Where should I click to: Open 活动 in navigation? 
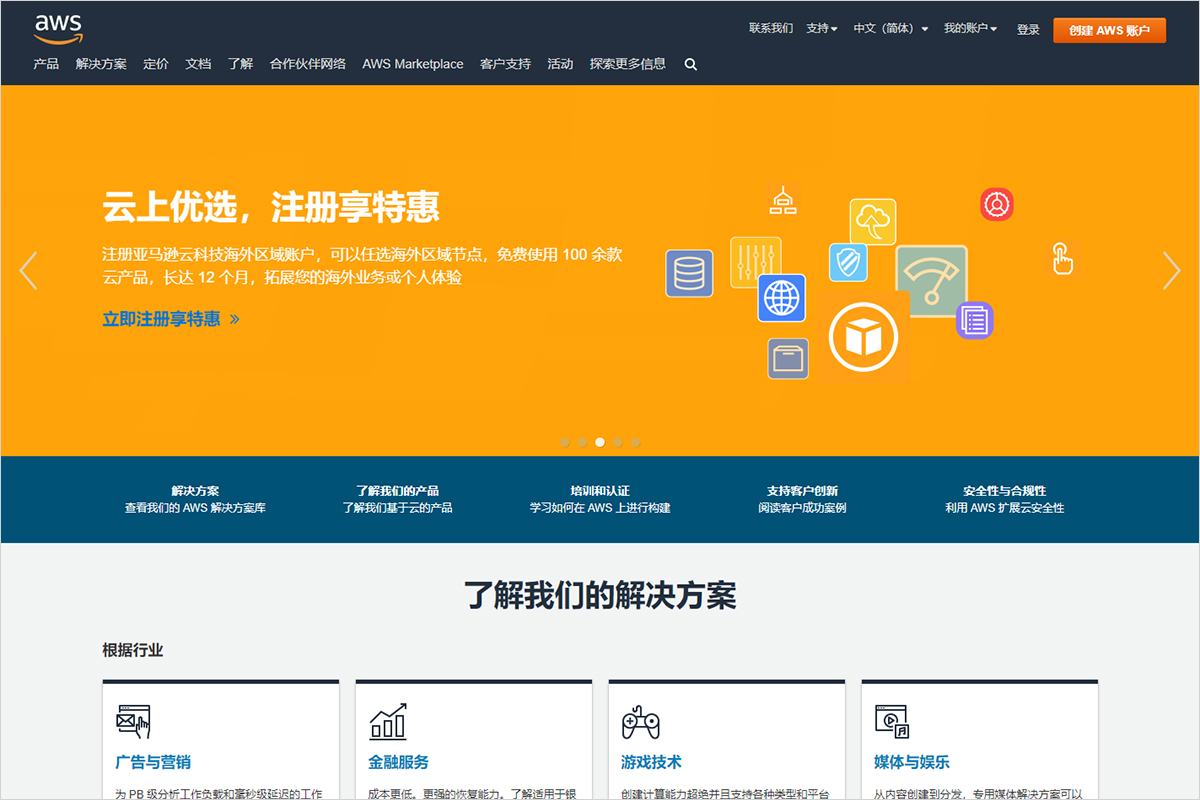(560, 64)
